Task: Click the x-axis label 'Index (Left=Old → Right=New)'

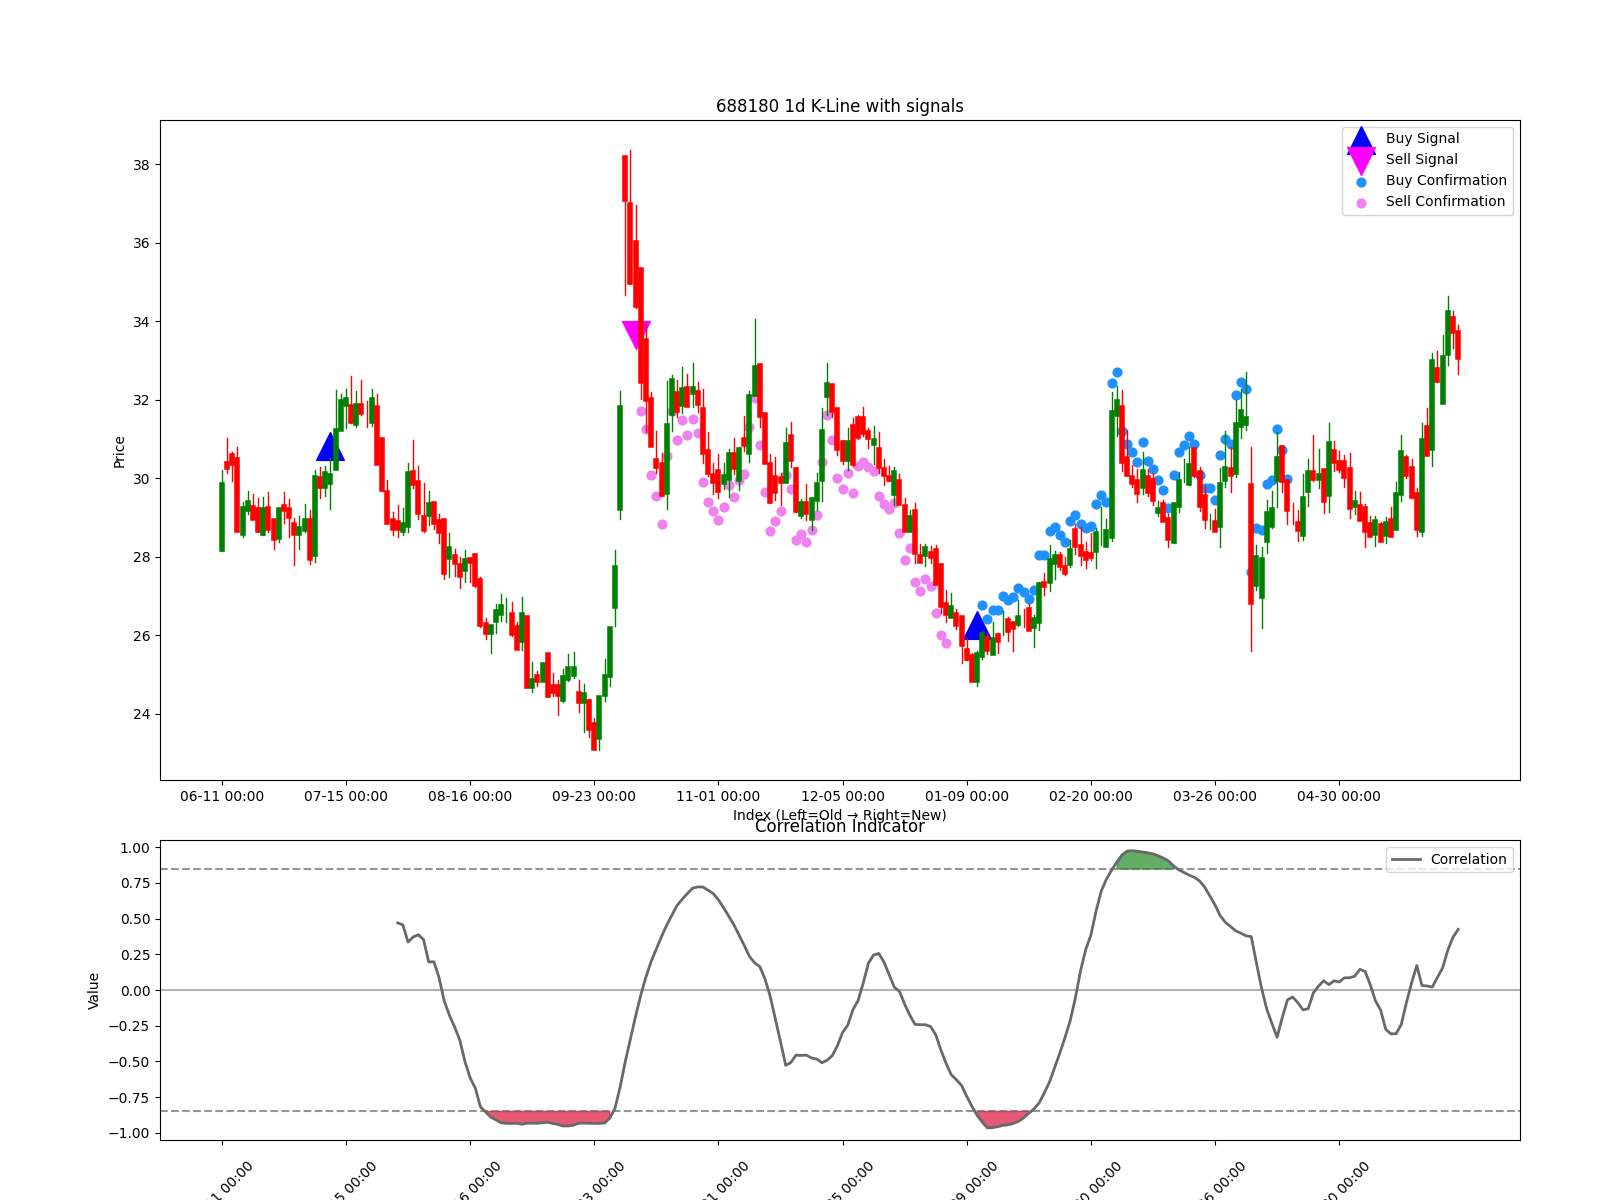Action: click(840, 815)
